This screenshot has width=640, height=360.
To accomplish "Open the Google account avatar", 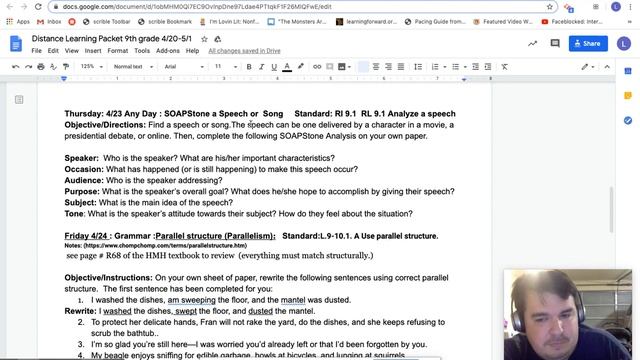I will pyautogui.click(x=624, y=43).
